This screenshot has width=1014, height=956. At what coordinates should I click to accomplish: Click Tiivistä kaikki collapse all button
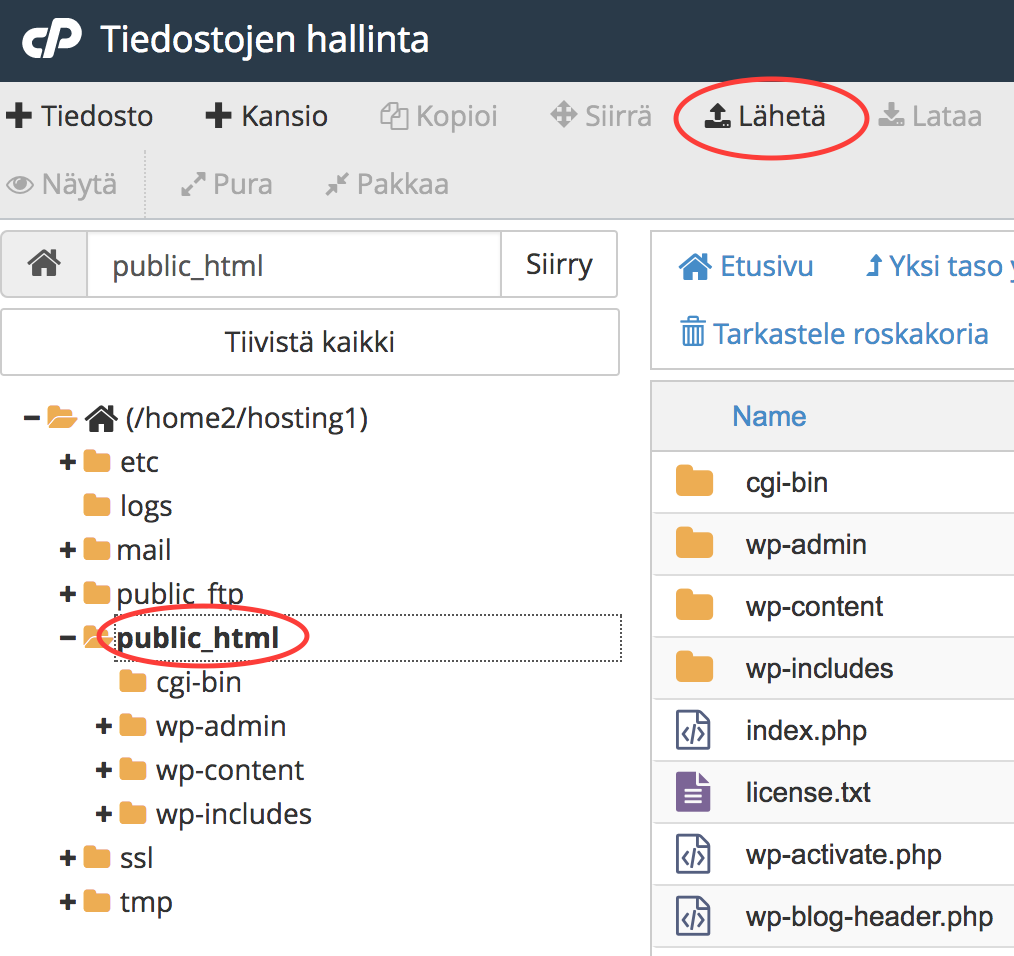pos(310,343)
